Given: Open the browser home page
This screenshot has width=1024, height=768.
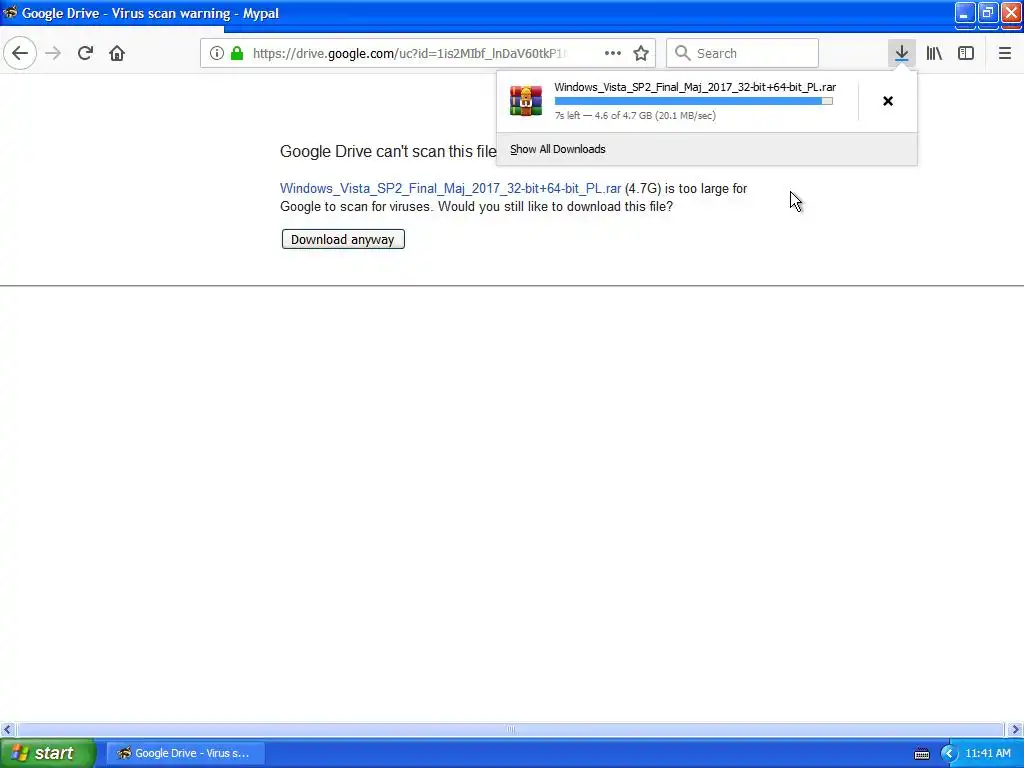Looking at the screenshot, I should pos(117,53).
